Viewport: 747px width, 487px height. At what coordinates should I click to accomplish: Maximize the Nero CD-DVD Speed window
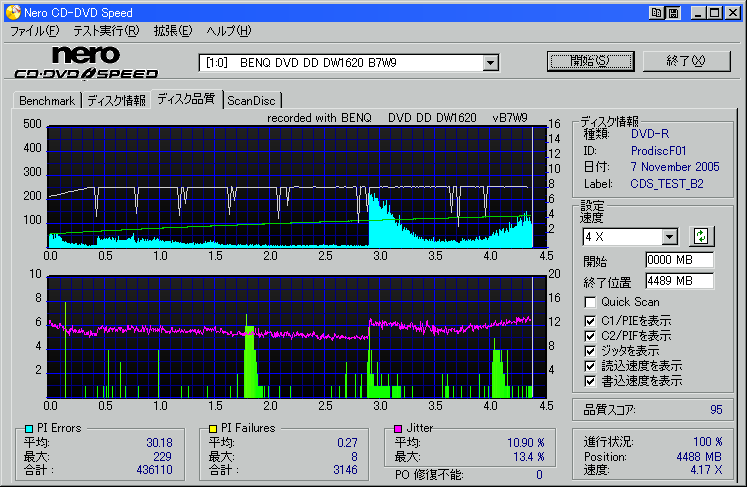point(715,13)
